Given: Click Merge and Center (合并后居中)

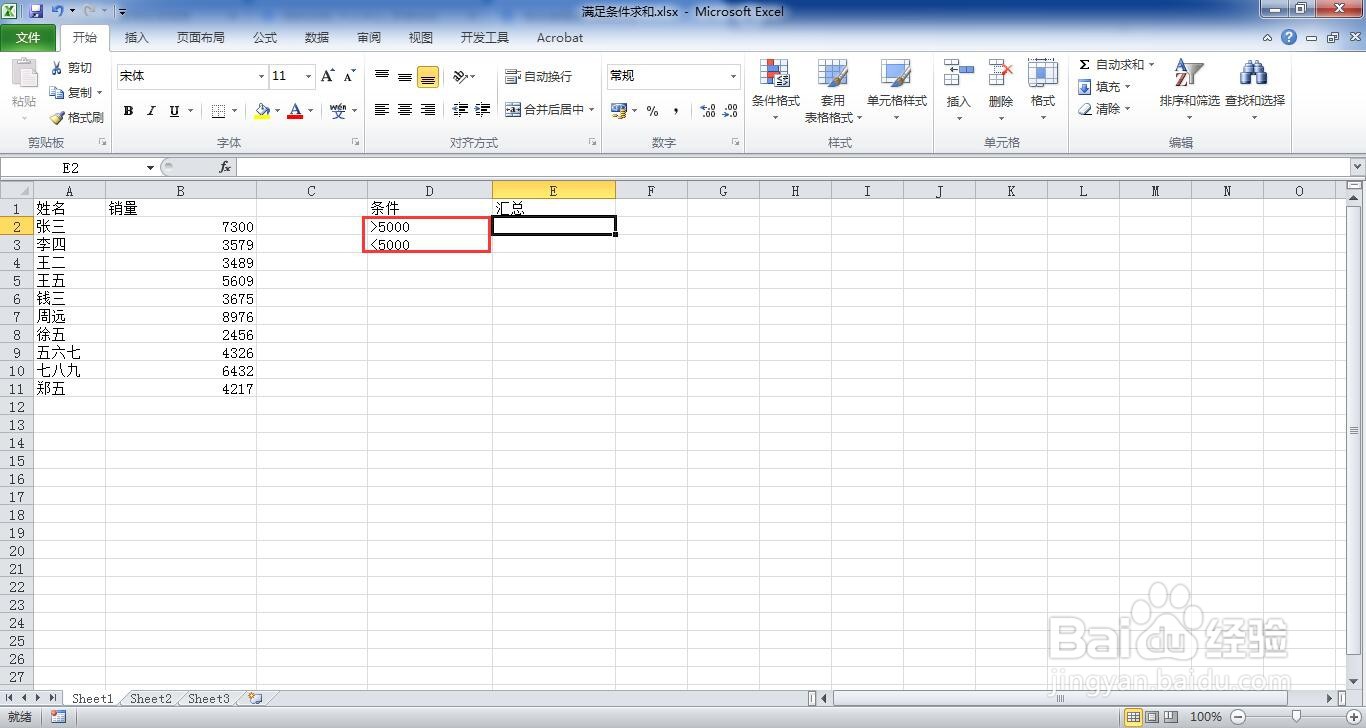Looking at the screenshot, I should [x=544, y=110].
